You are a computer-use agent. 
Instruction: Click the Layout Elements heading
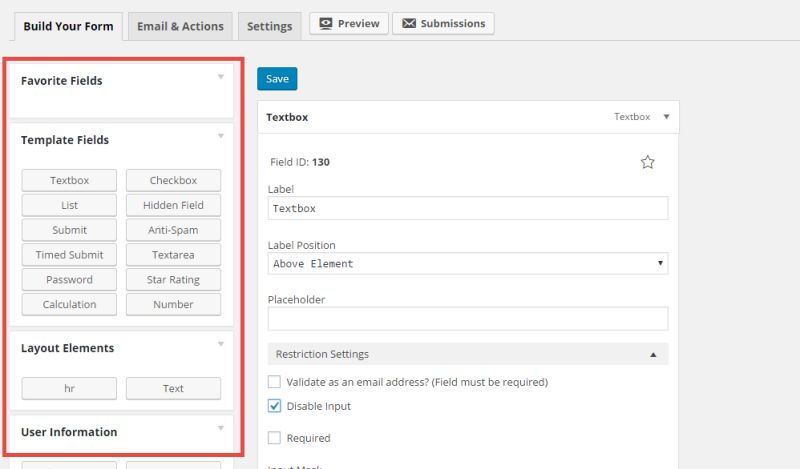coord(67,348)
